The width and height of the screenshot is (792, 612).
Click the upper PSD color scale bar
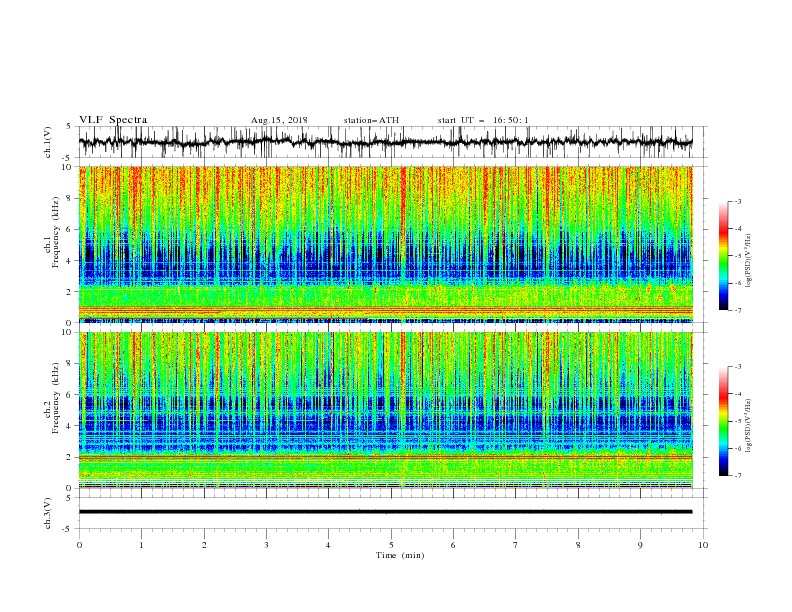[724, 255]
